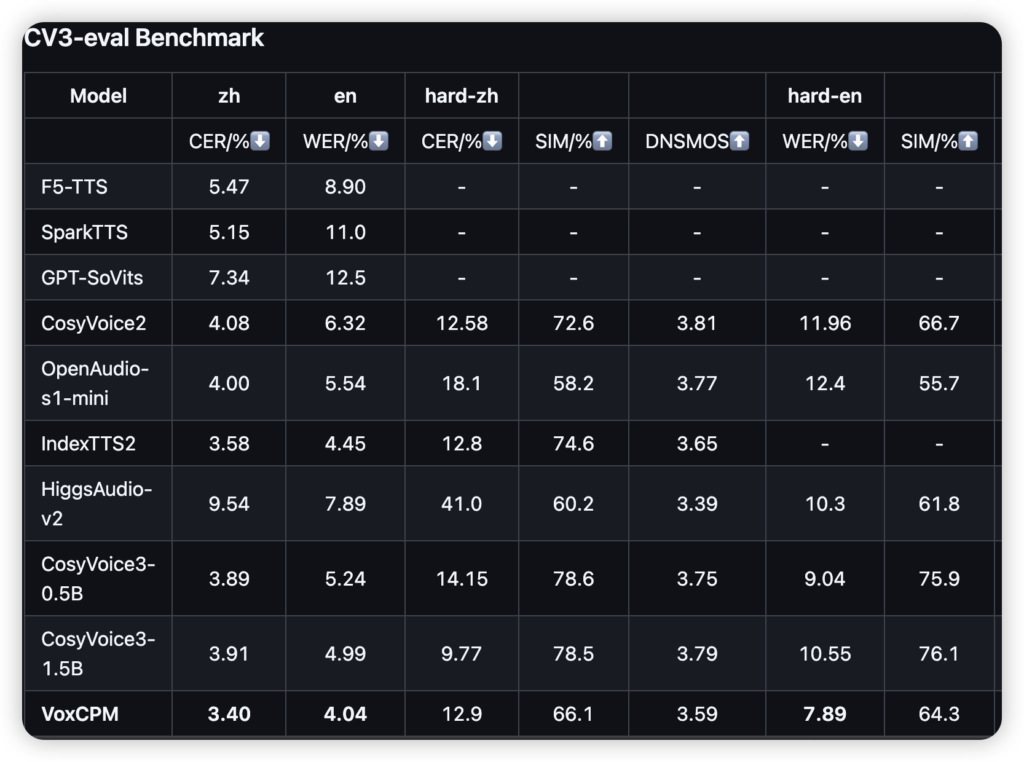Select the bold "VoxCPM" model name
This screenshot has width=1024, height=762.
(80, 714)
